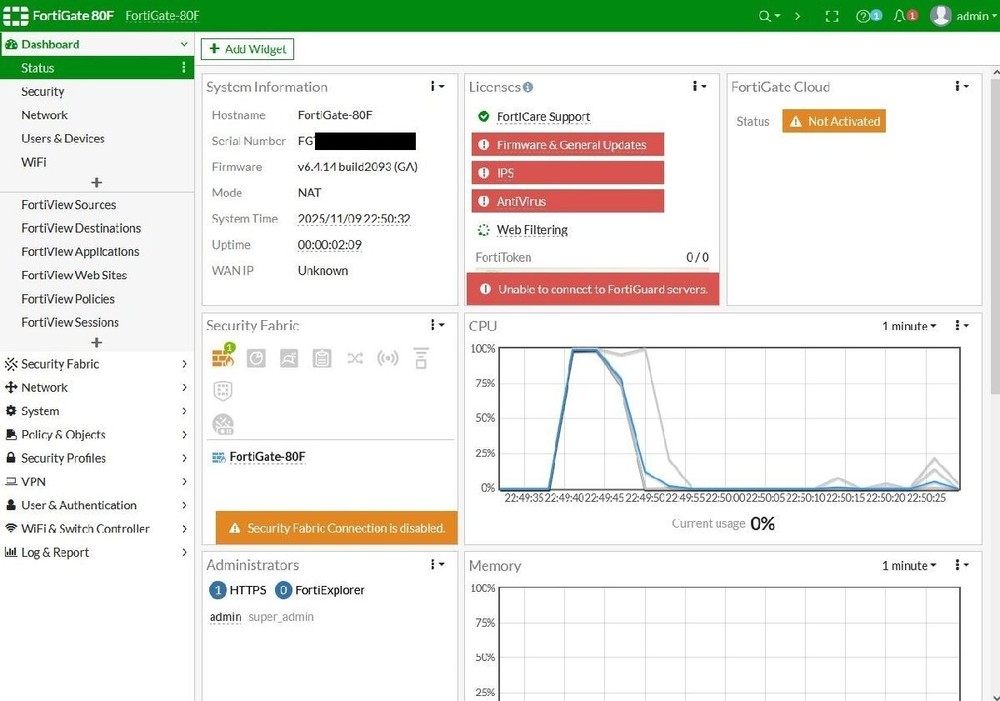This screenshot has width=1000, height=701.
Task: Click the HTTPS administrator count badge
Action: coord(217,590)
